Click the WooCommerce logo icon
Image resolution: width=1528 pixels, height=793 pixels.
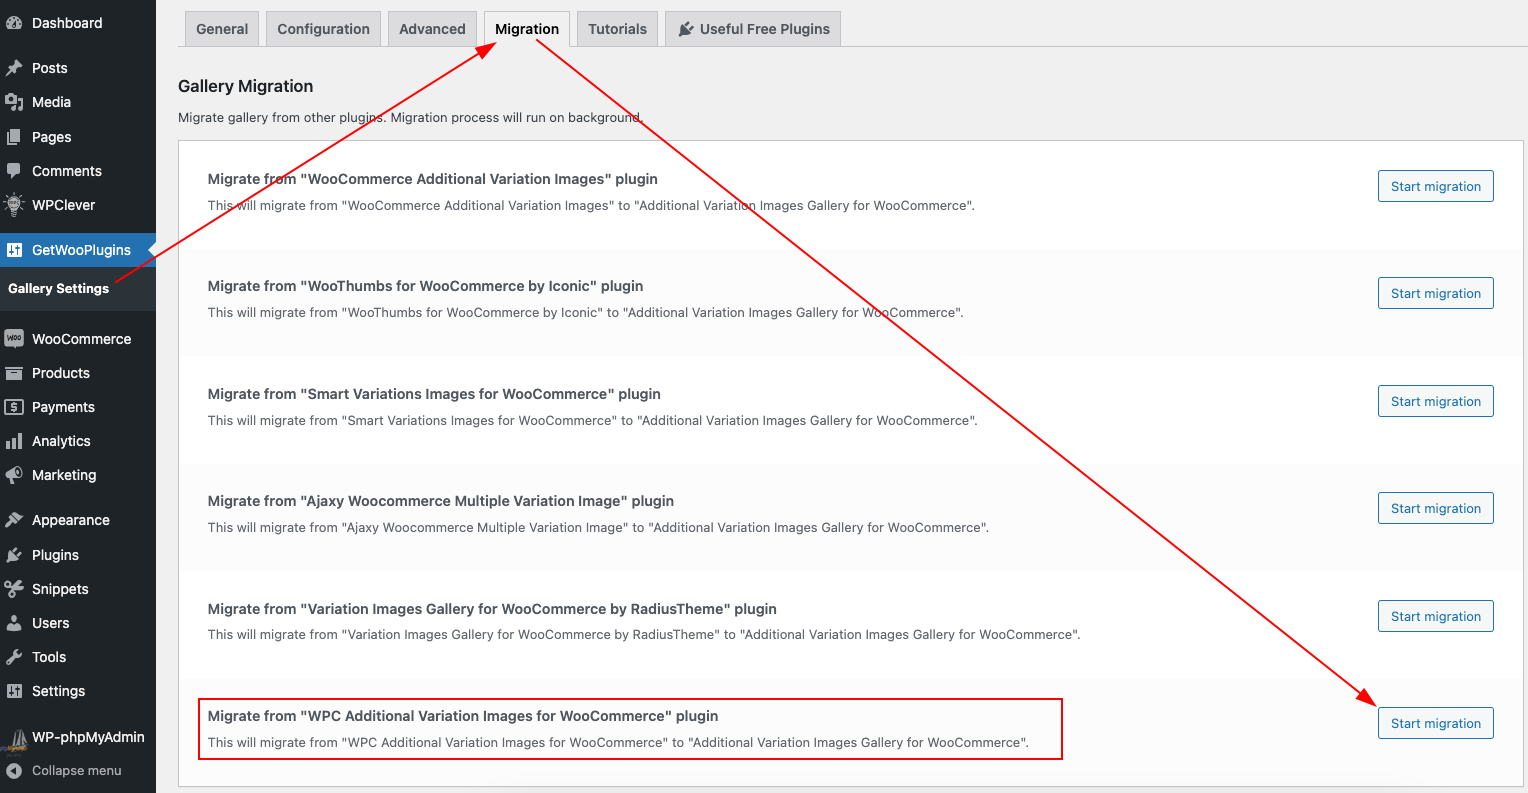tap(14, 339)
